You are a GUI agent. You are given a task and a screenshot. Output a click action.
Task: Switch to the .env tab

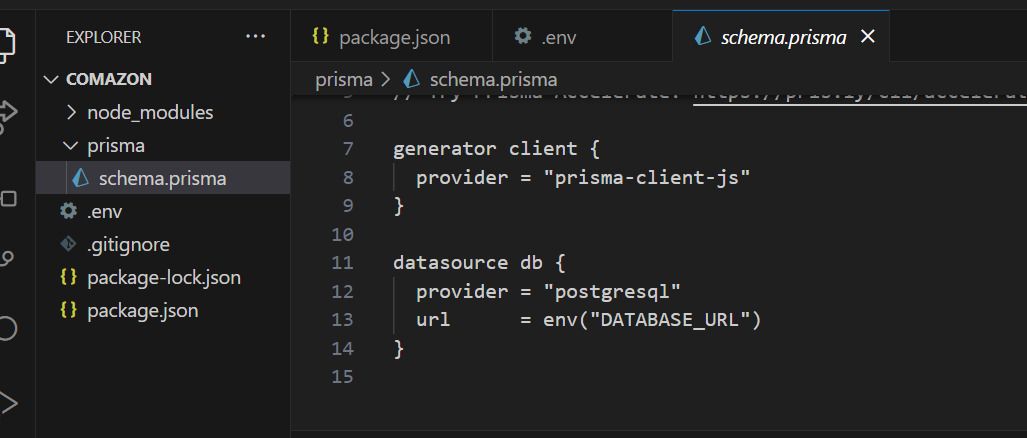pyautogui.click(x=559, y=38)
